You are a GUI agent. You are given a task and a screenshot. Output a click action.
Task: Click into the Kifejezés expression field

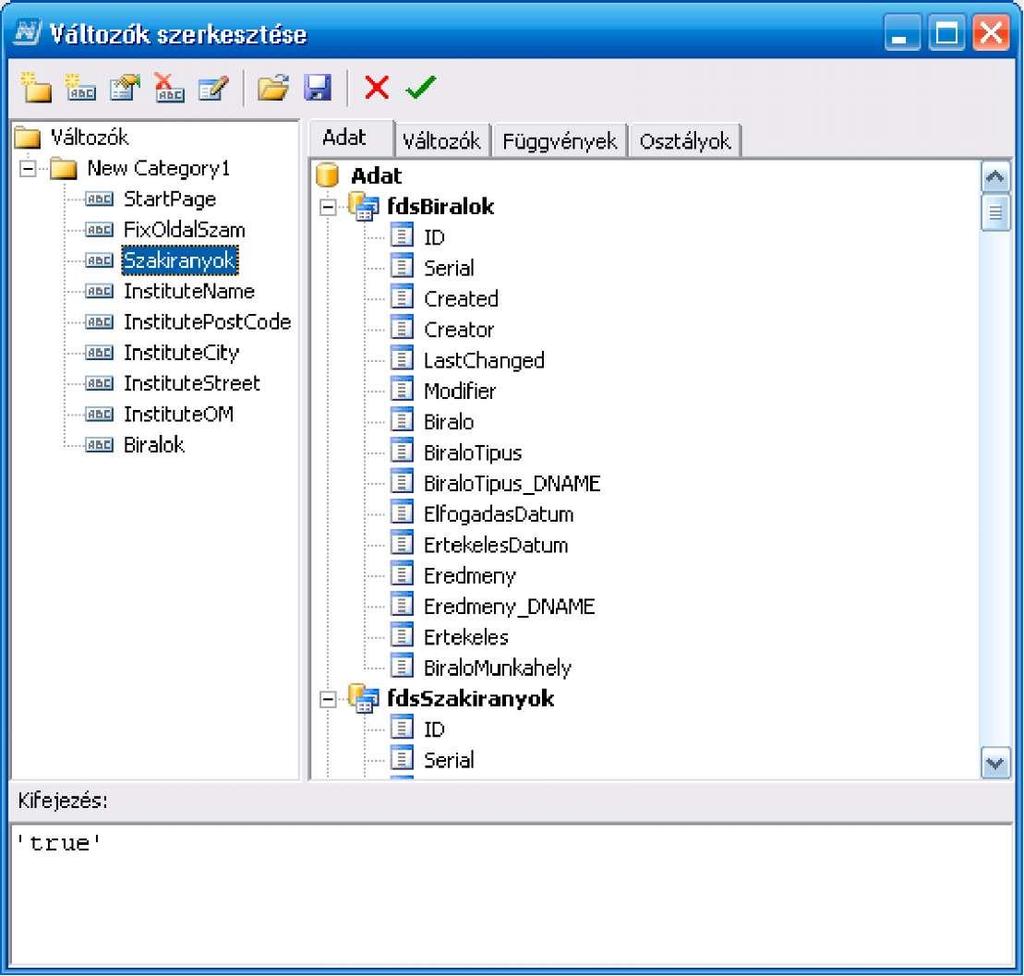click(511, 895)
